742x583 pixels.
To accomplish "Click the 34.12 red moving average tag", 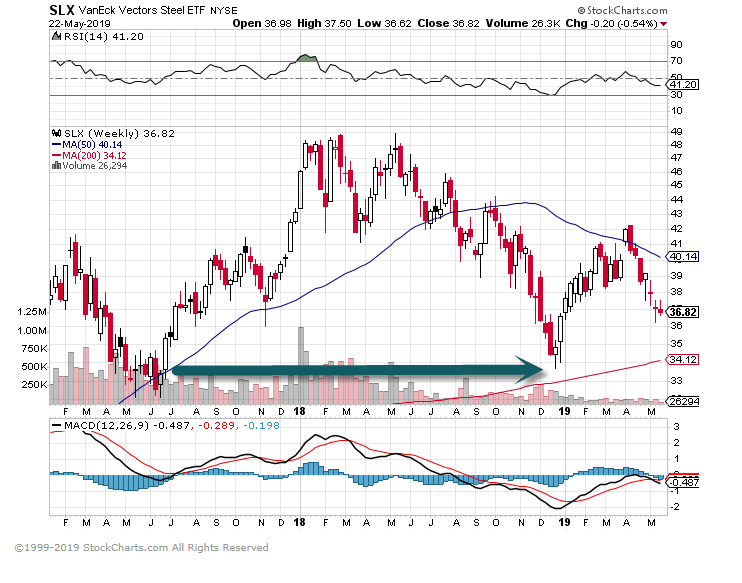I will (x=682, y=360).
